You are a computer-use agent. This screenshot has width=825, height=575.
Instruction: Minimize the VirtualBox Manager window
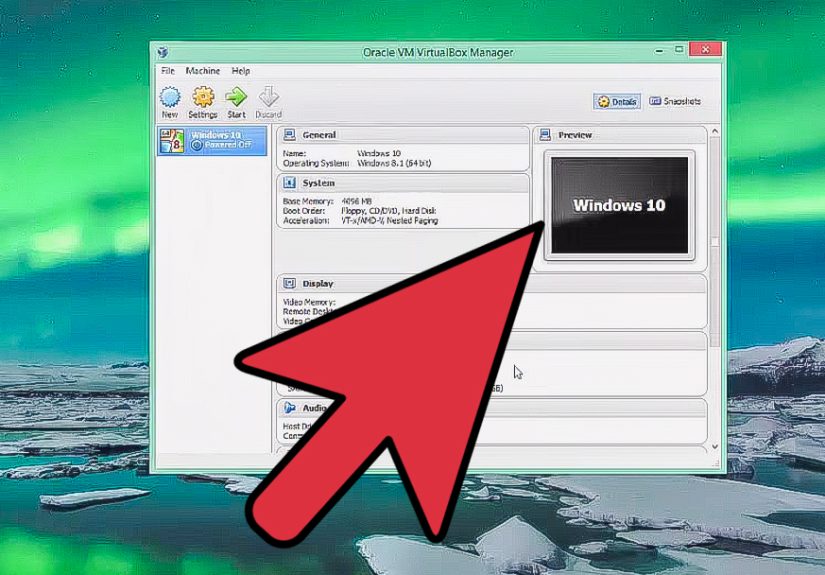tap(659, 51)
